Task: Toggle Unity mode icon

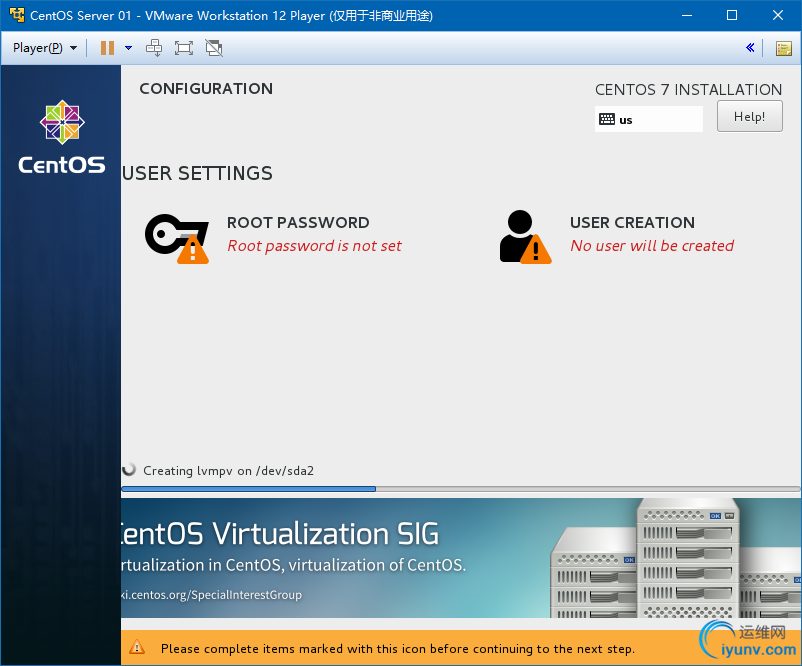Action: [x=214, y=48]
